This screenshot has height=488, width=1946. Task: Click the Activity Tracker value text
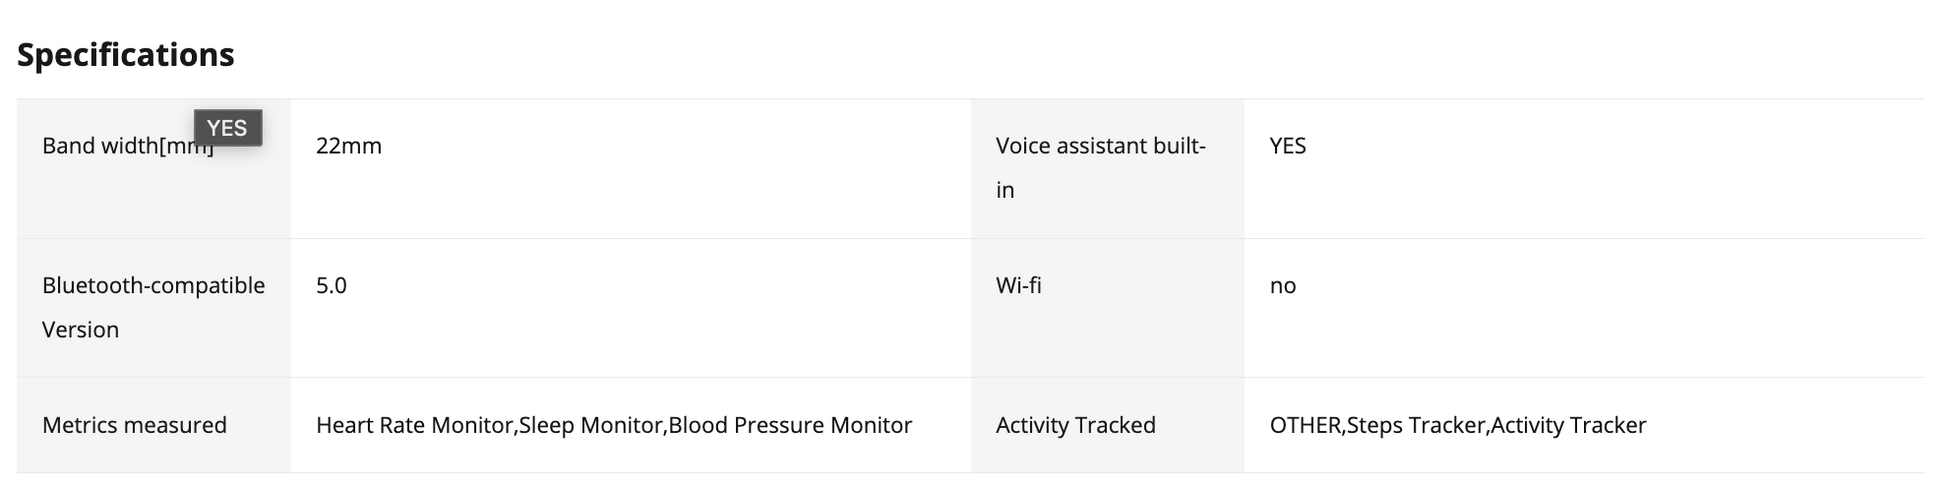(1568, 425)
